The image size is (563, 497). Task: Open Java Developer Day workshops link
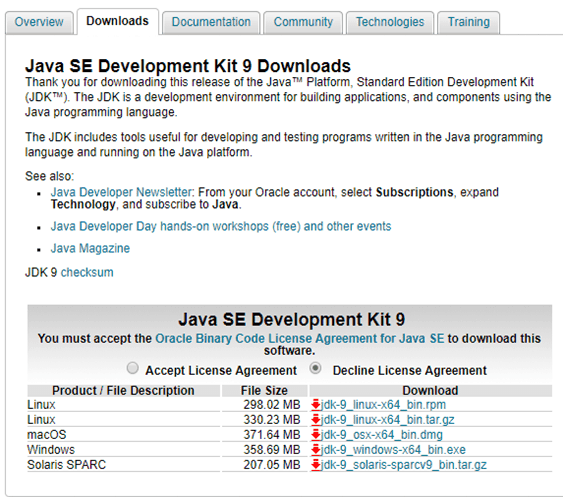[221, 227]
